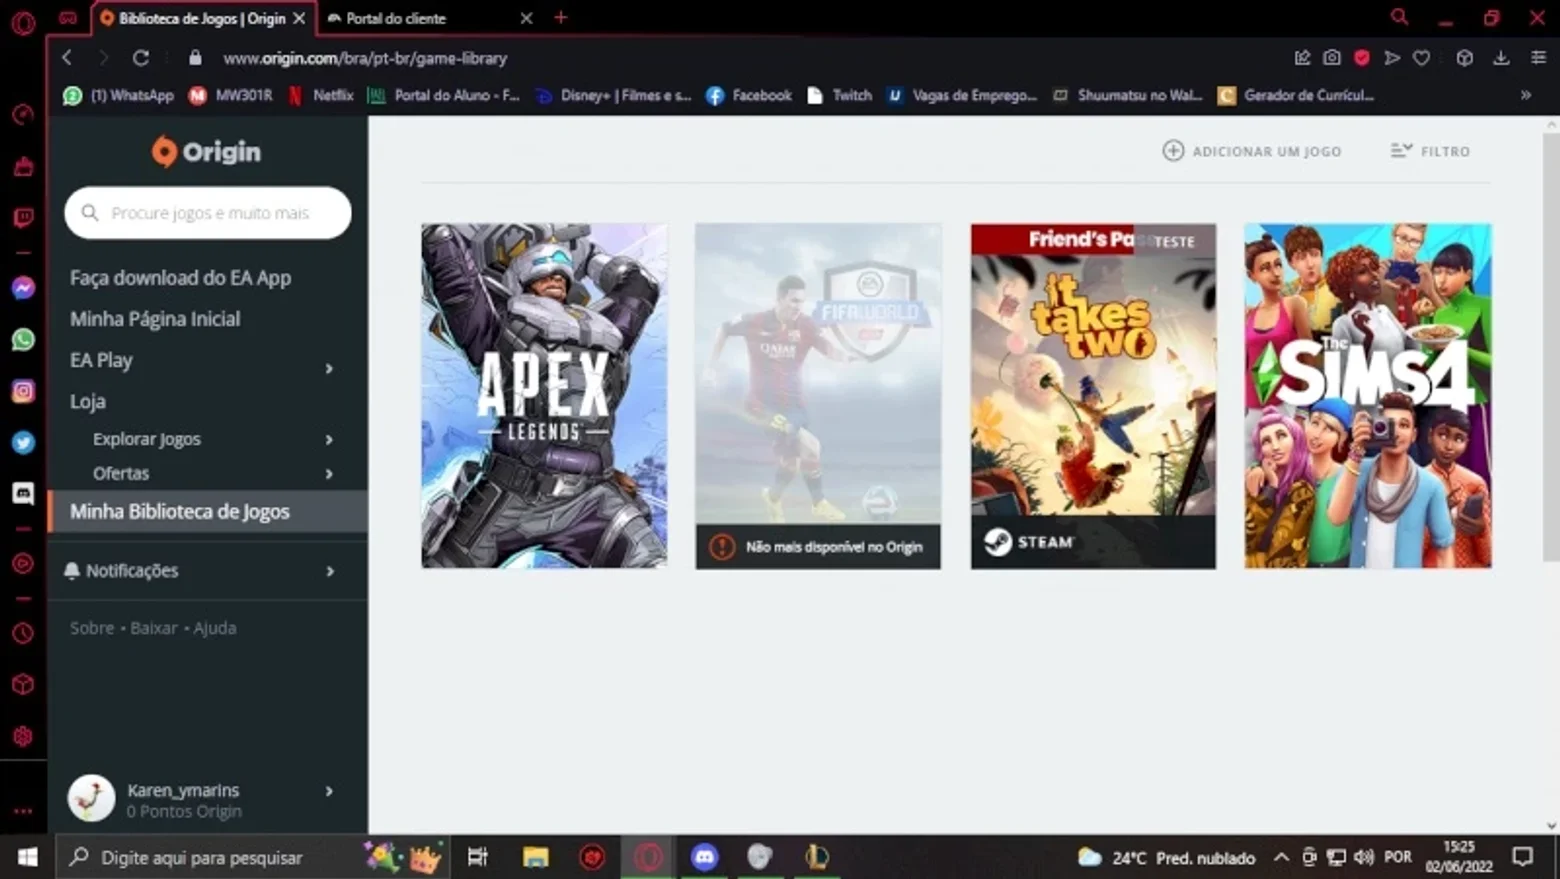The height and width of the screenshot is (879, 1560).
Task: Open a new browser tab
Action: coord(561,18)
